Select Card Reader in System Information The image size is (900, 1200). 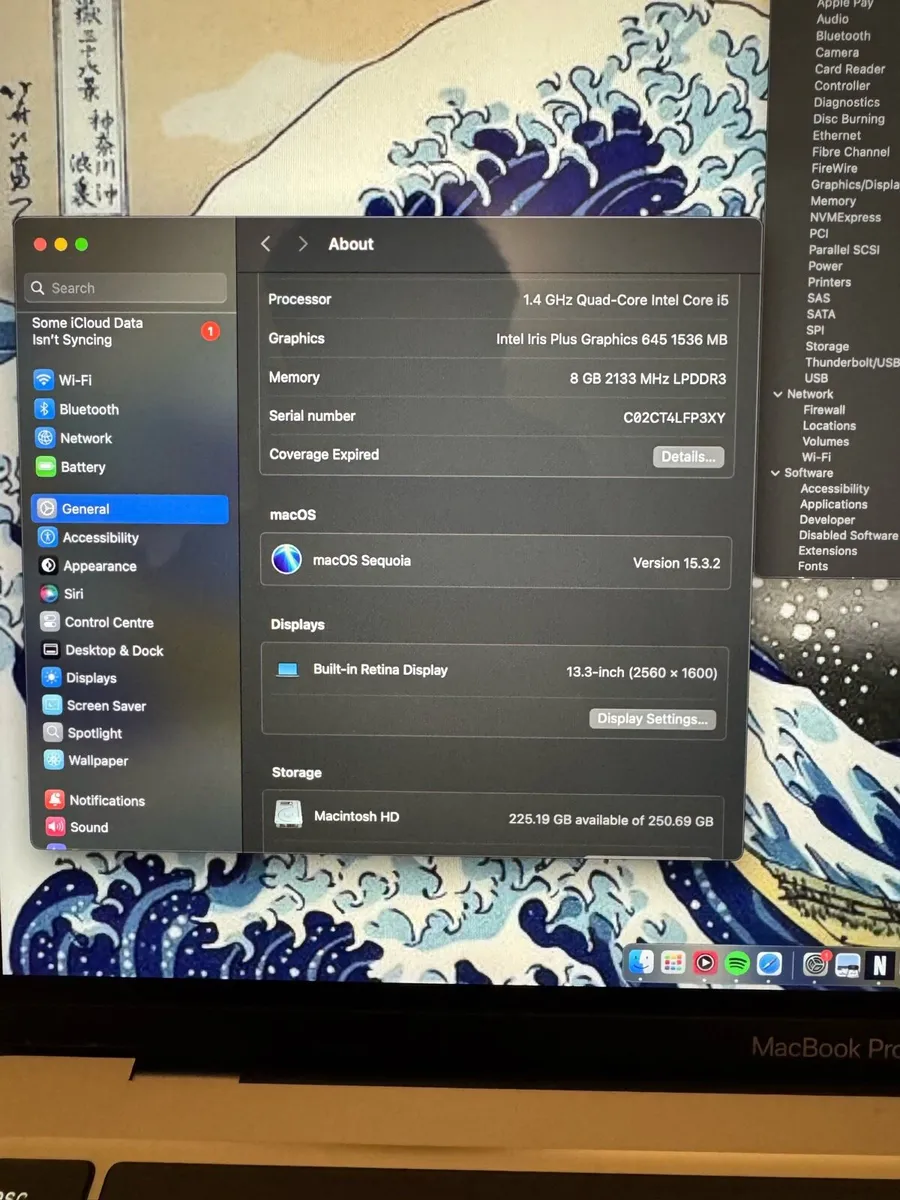(x=850, y=69)
